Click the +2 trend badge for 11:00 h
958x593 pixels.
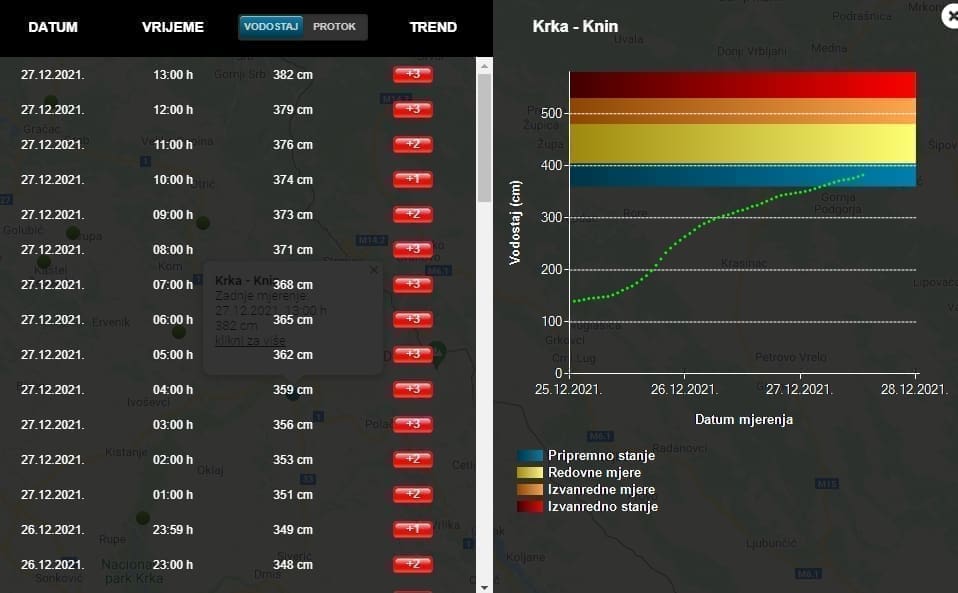pyautogui.click(x=412, y=145)
